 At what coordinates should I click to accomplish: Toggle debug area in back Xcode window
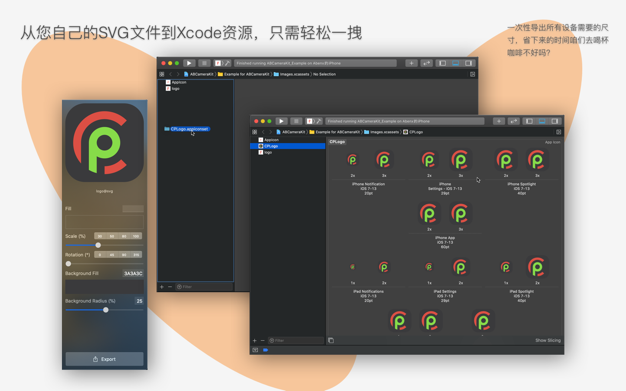tap(456, 63)
